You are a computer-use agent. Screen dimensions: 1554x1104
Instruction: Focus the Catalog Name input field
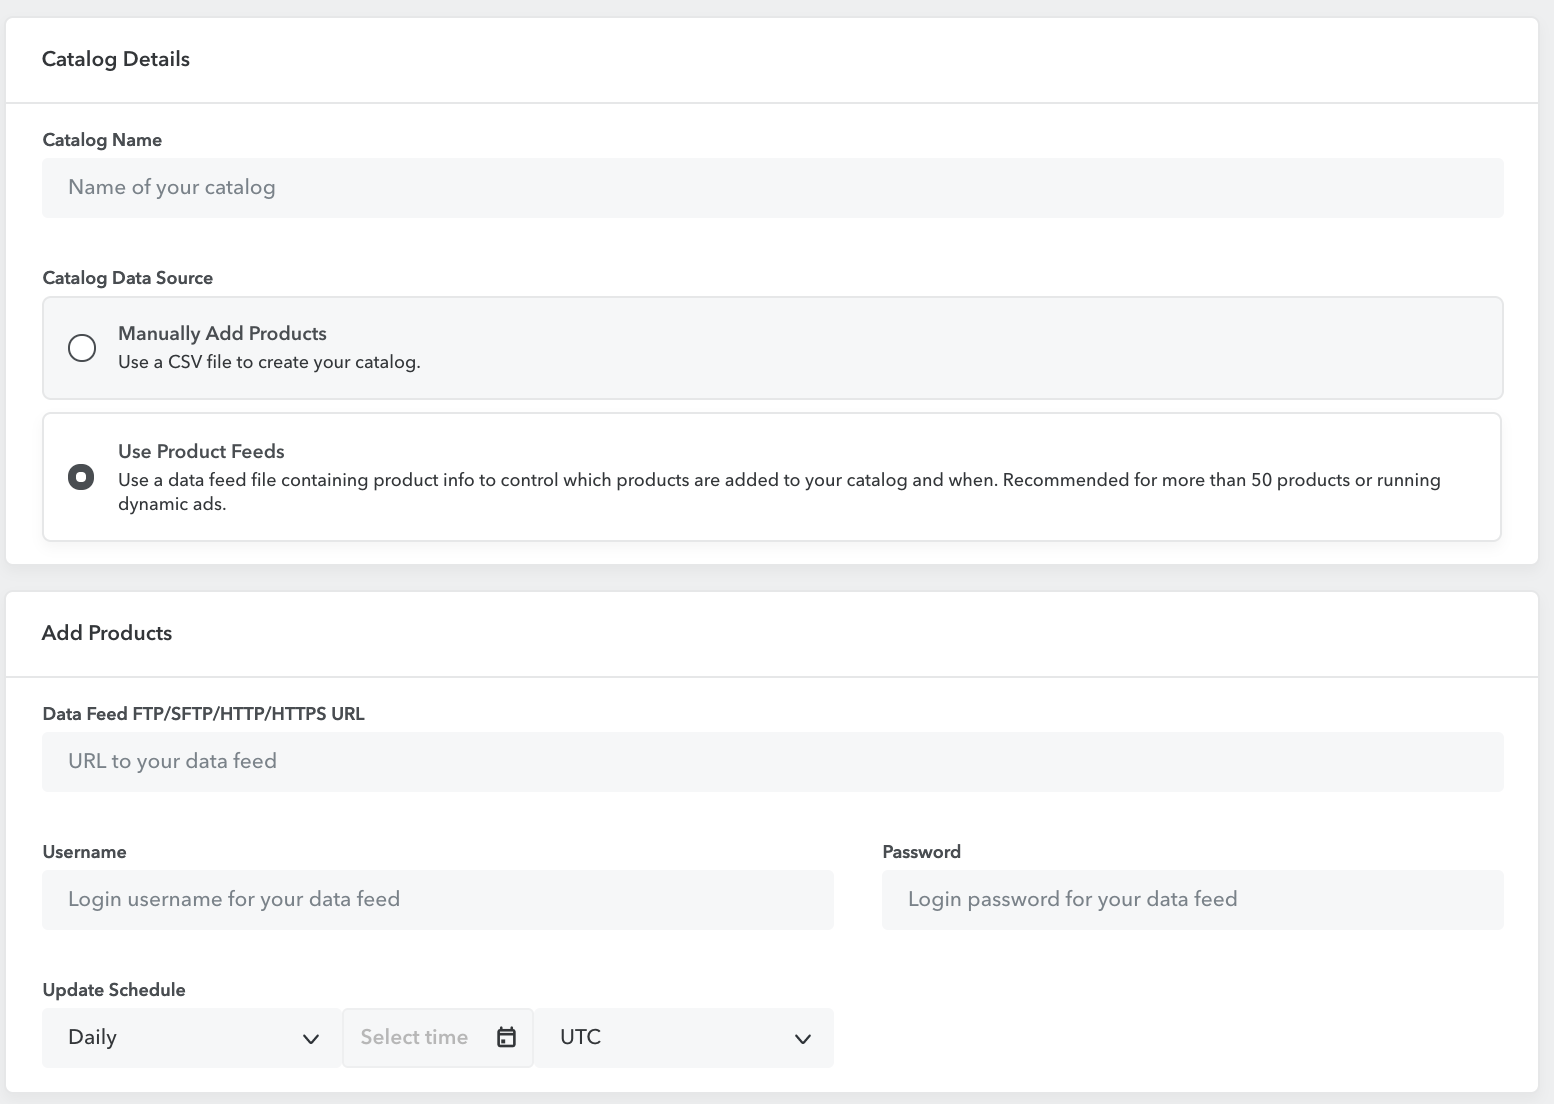772,188
